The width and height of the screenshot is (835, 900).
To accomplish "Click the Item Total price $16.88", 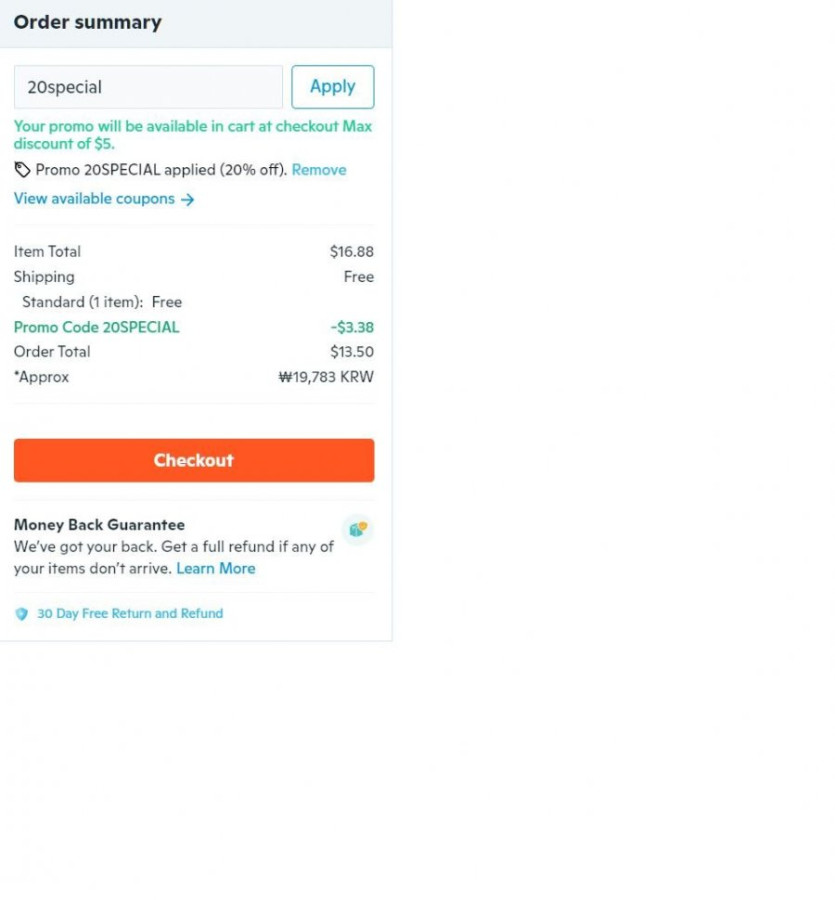I will (352, 251).
